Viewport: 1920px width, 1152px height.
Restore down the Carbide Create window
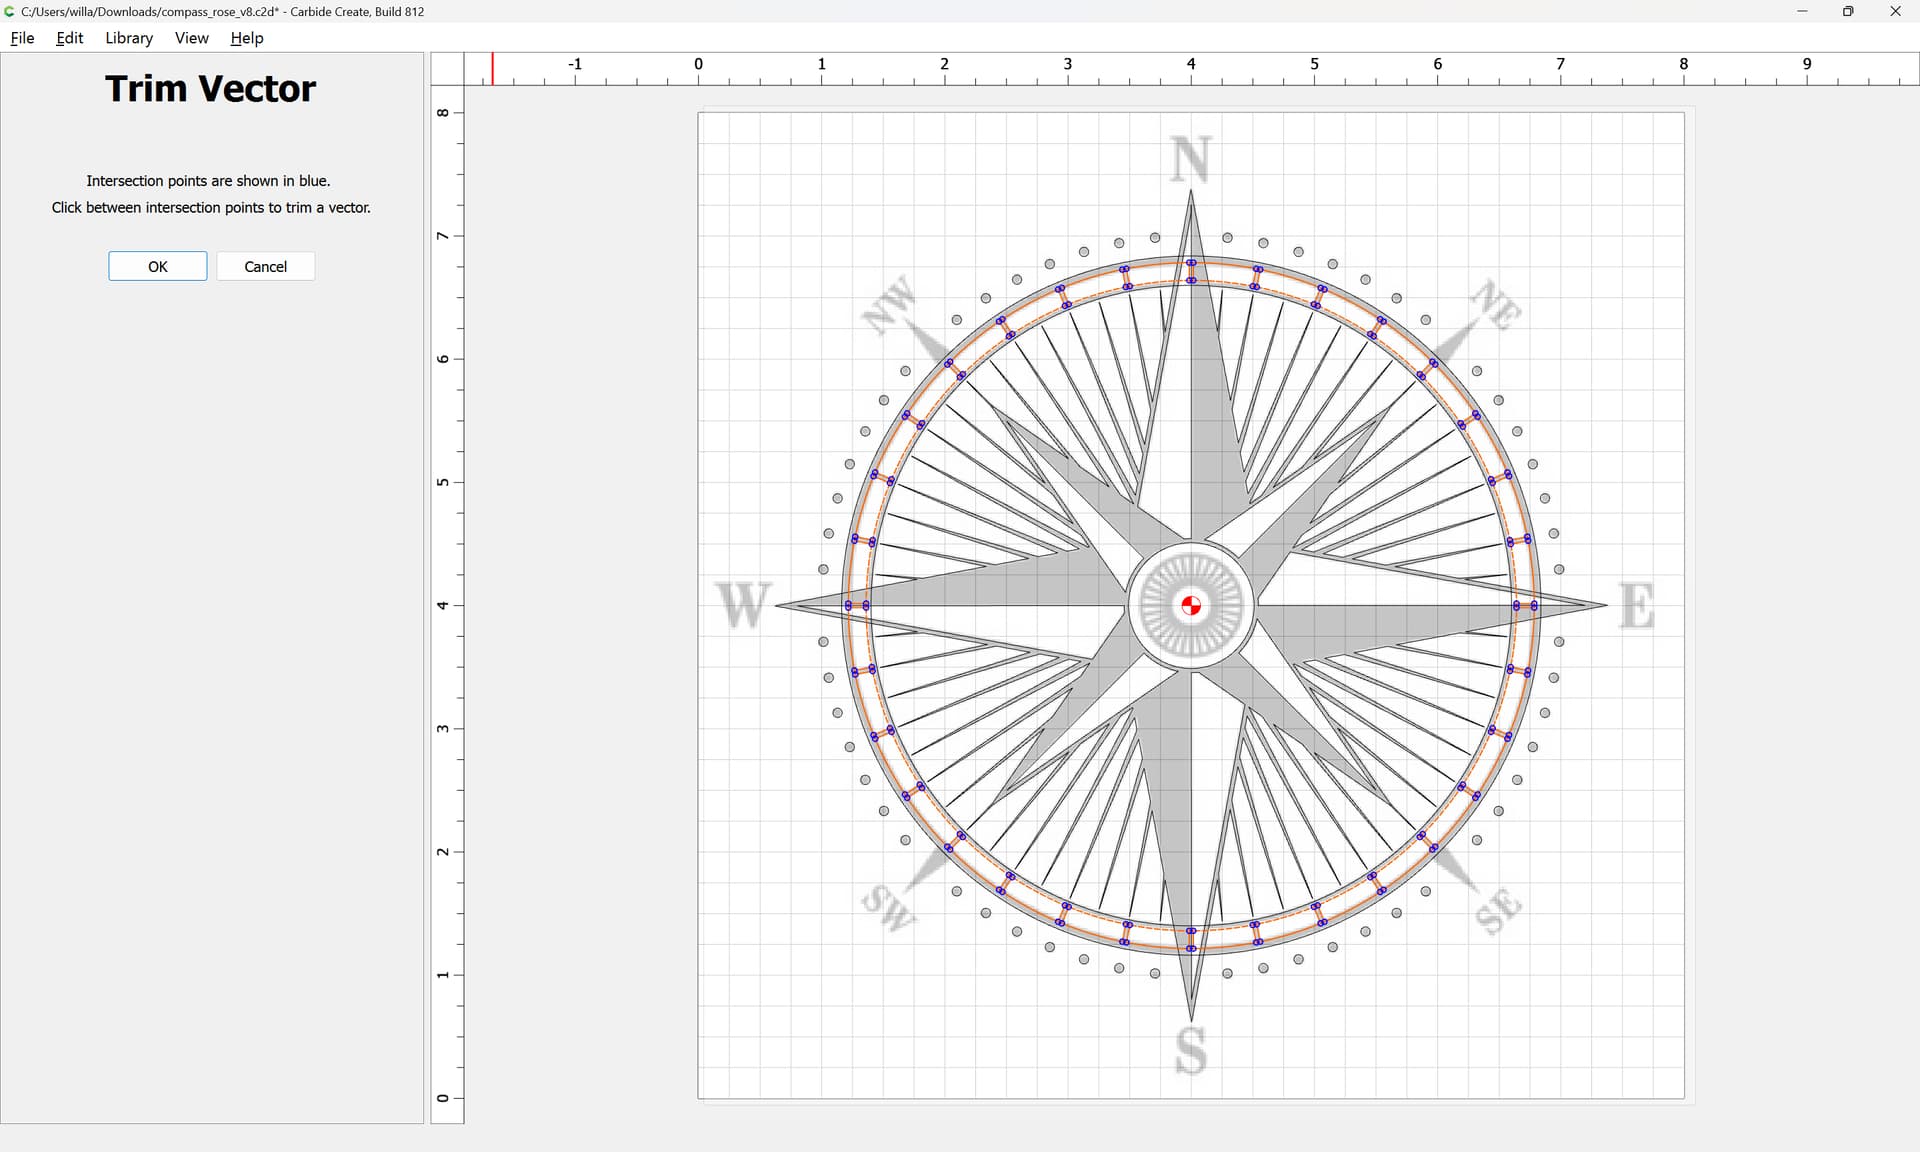[x=1848, y=11]
